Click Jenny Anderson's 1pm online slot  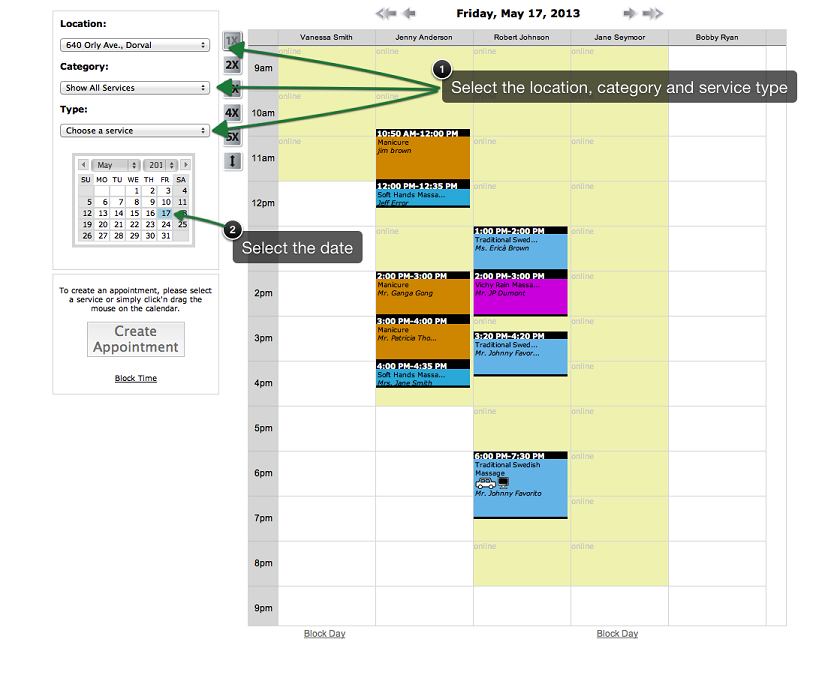click(x=424, y=249)
